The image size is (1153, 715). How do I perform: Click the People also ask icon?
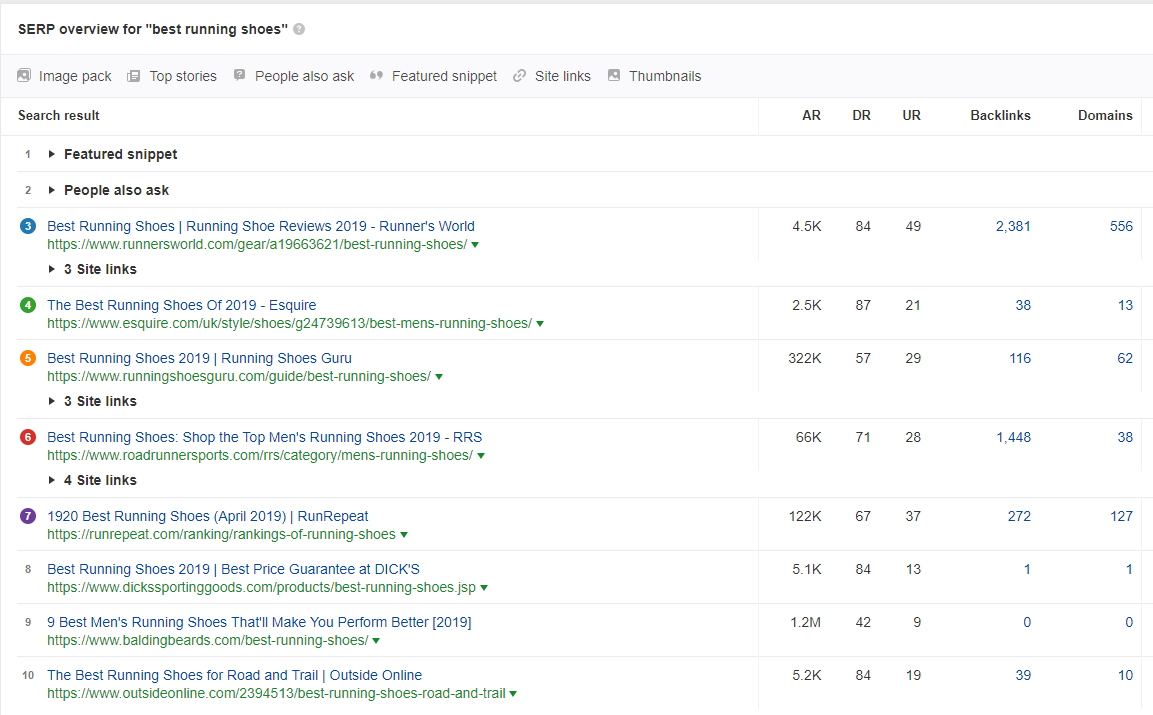[239, 75]
